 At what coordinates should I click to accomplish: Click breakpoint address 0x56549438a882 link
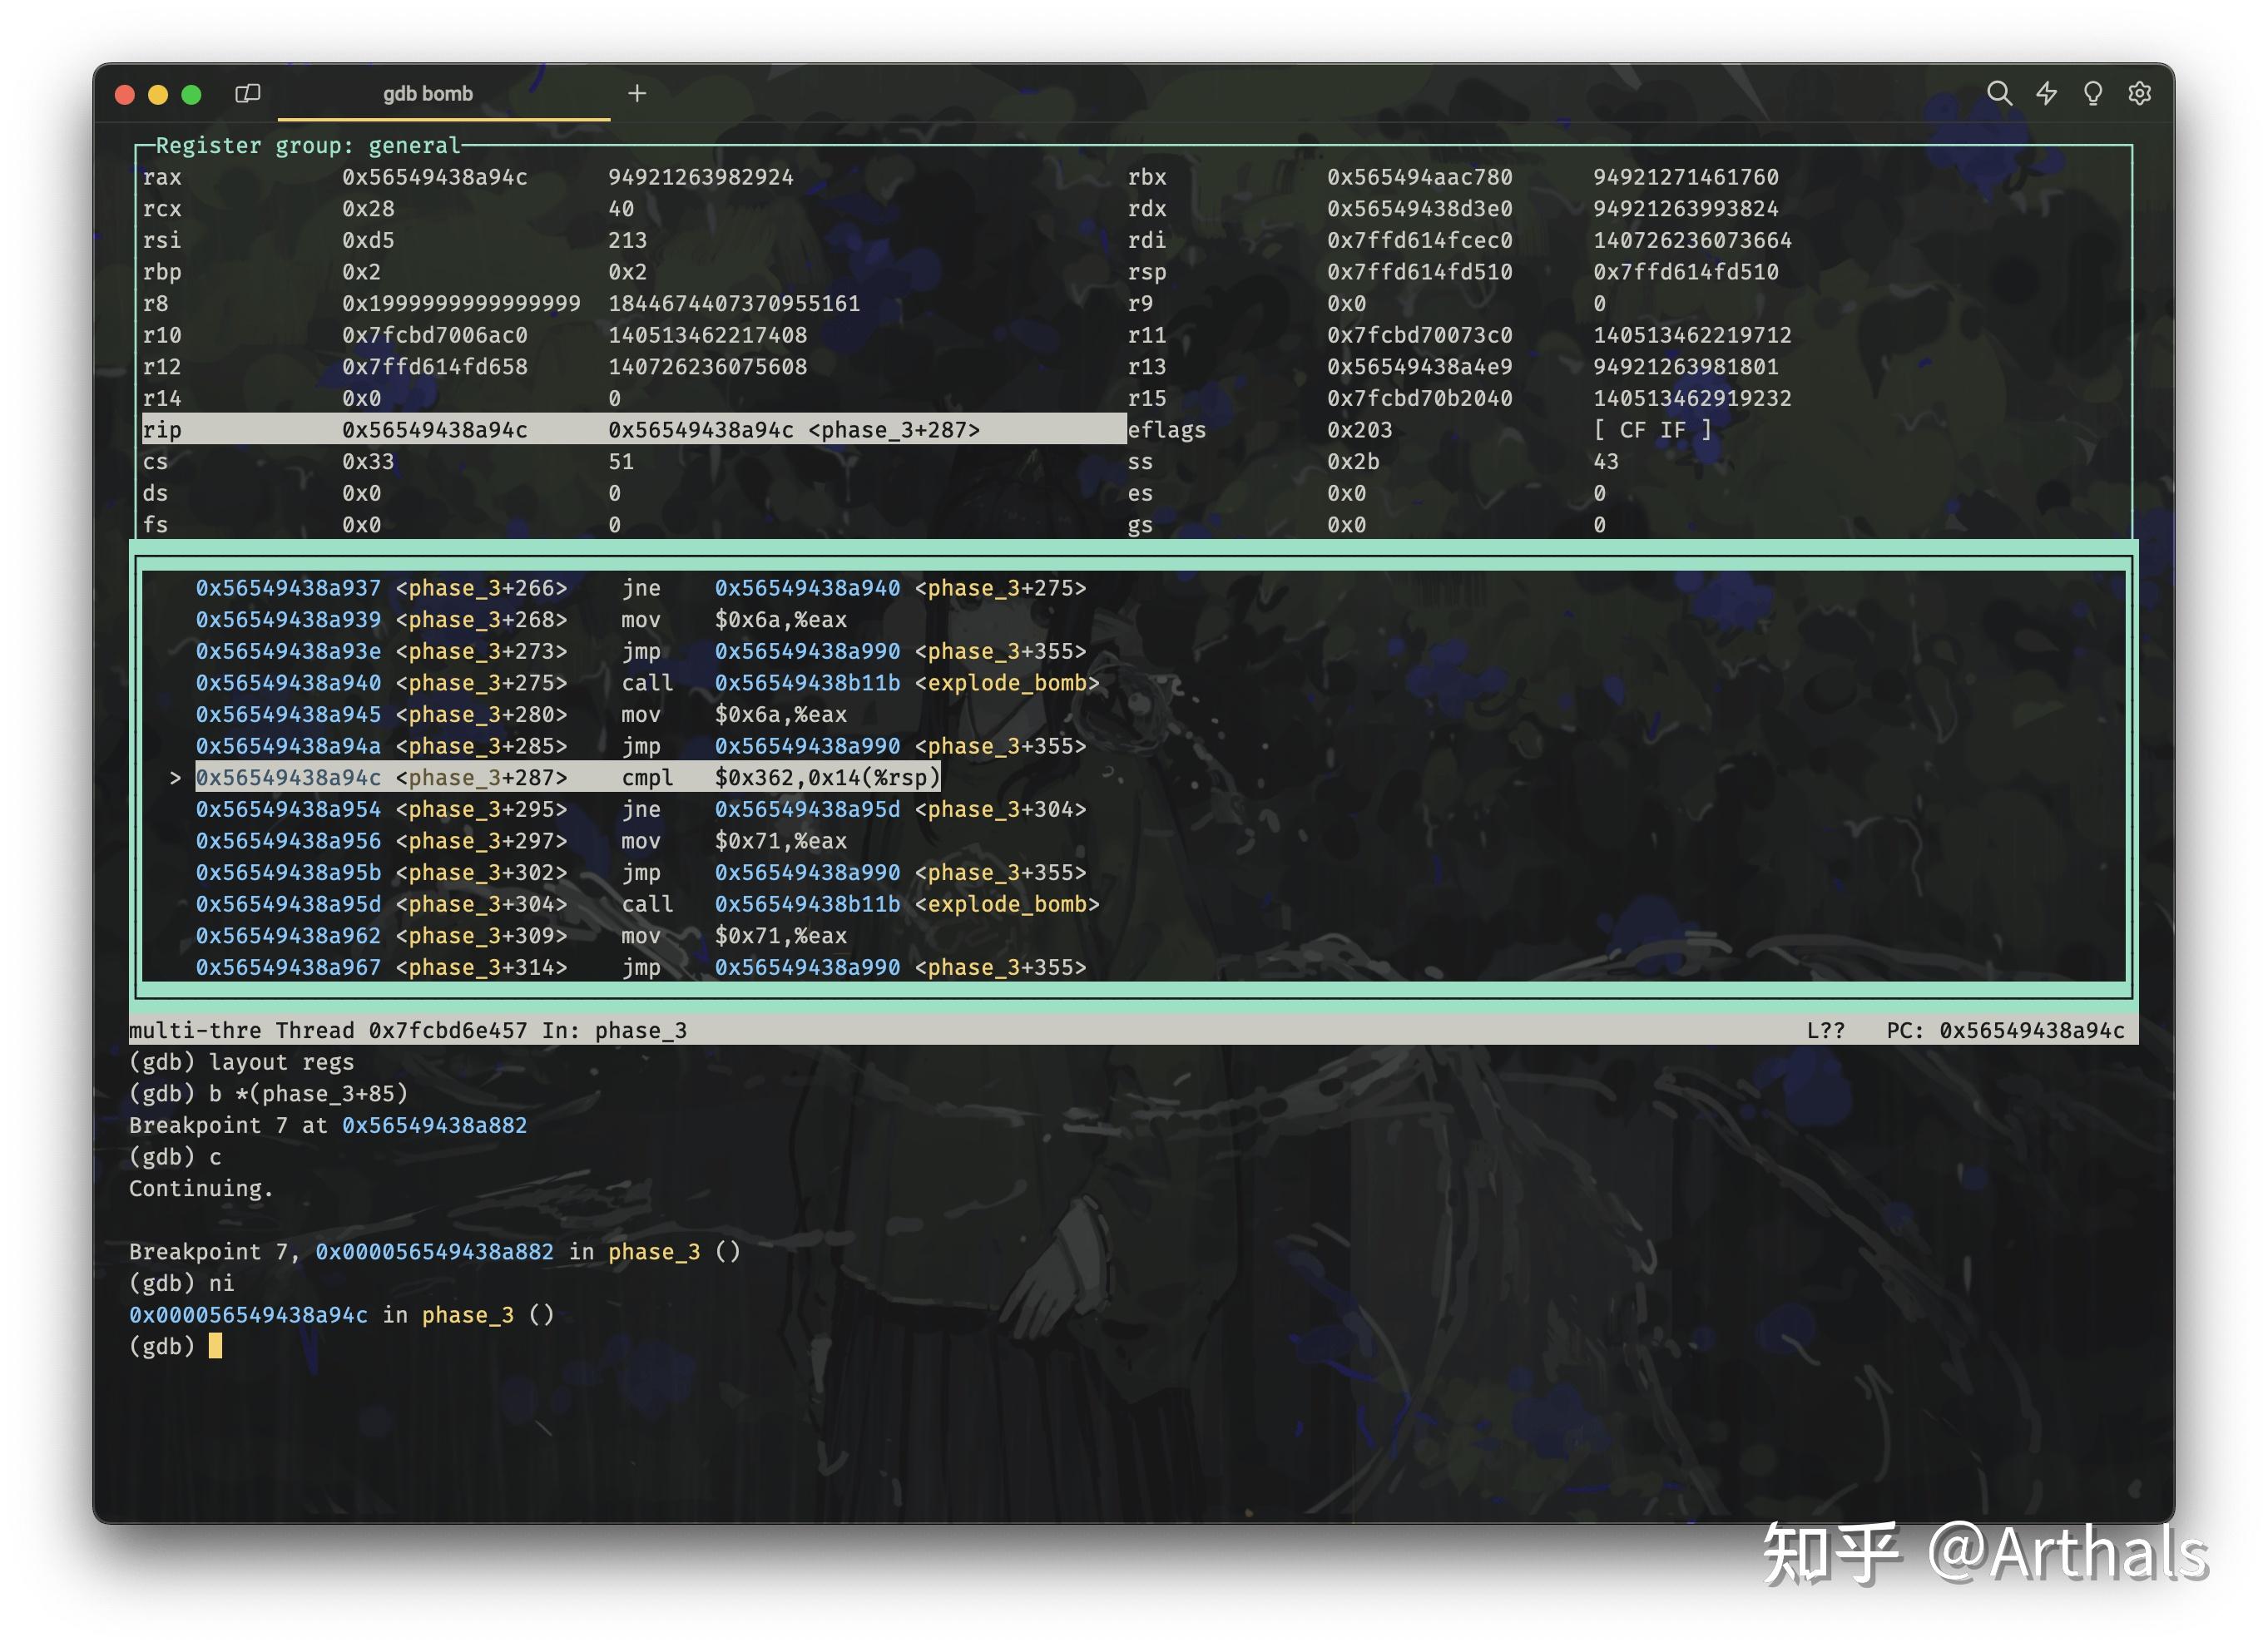pos(434,1125)
